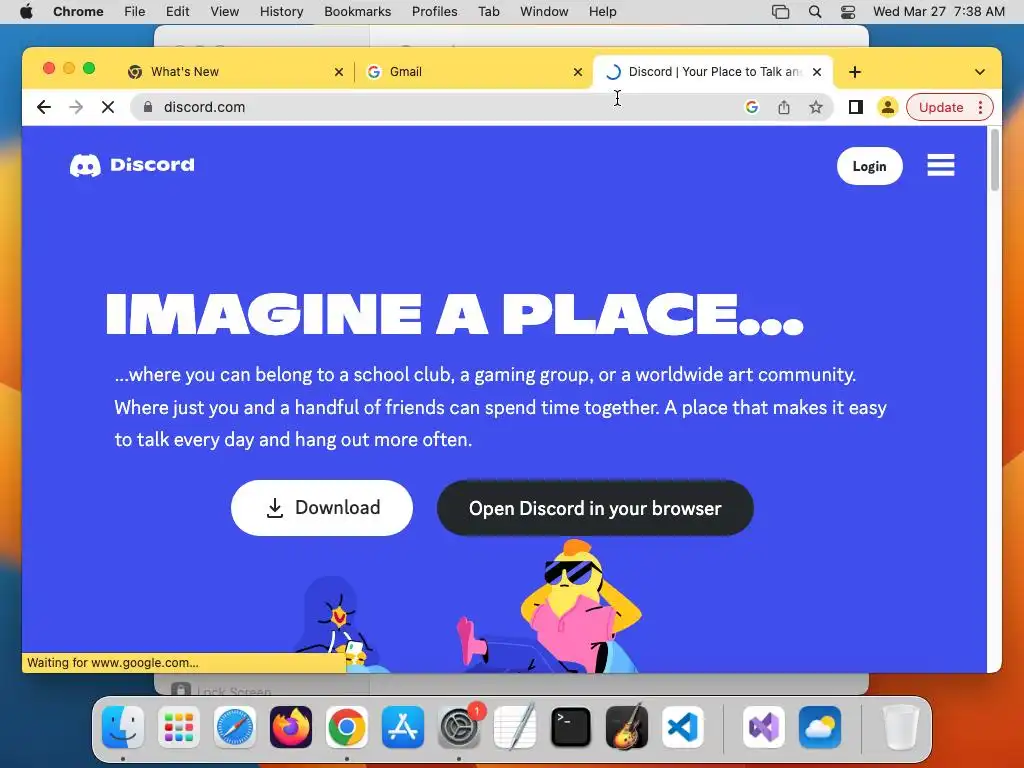Open the History menu
This screenshot has width=1024, height=768.
pos(281,12)
